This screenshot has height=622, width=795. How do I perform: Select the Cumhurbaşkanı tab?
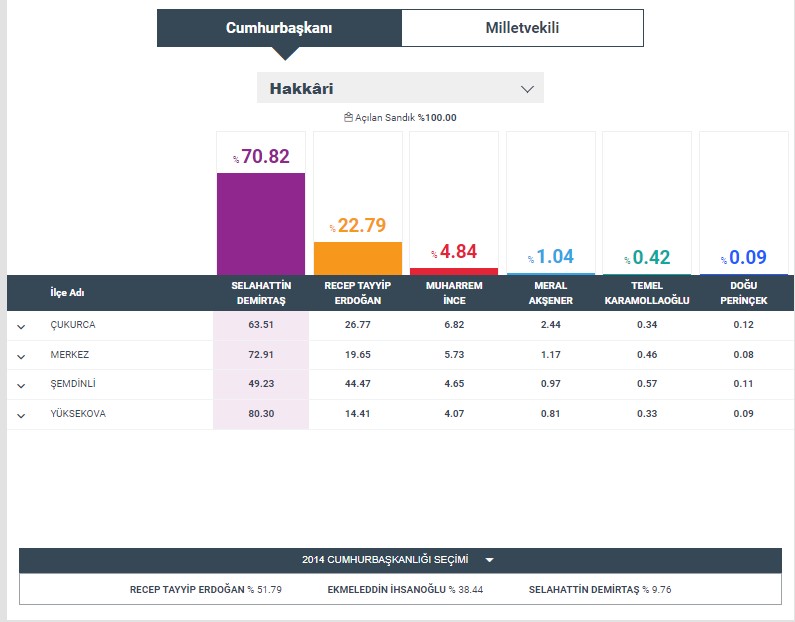(x=279, y=28)
